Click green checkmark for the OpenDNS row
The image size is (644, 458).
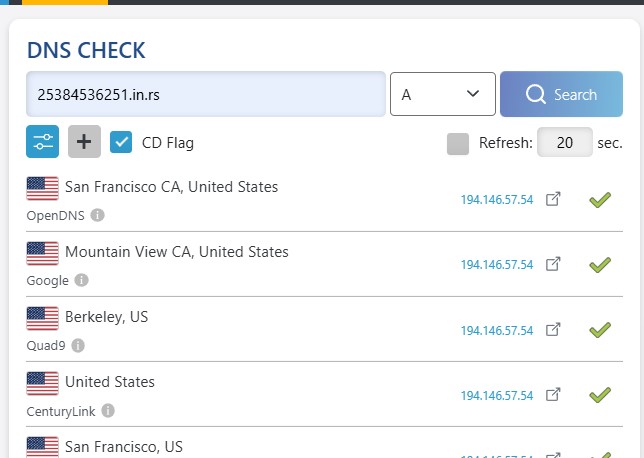pyautogui.click(x=600, y=200)
